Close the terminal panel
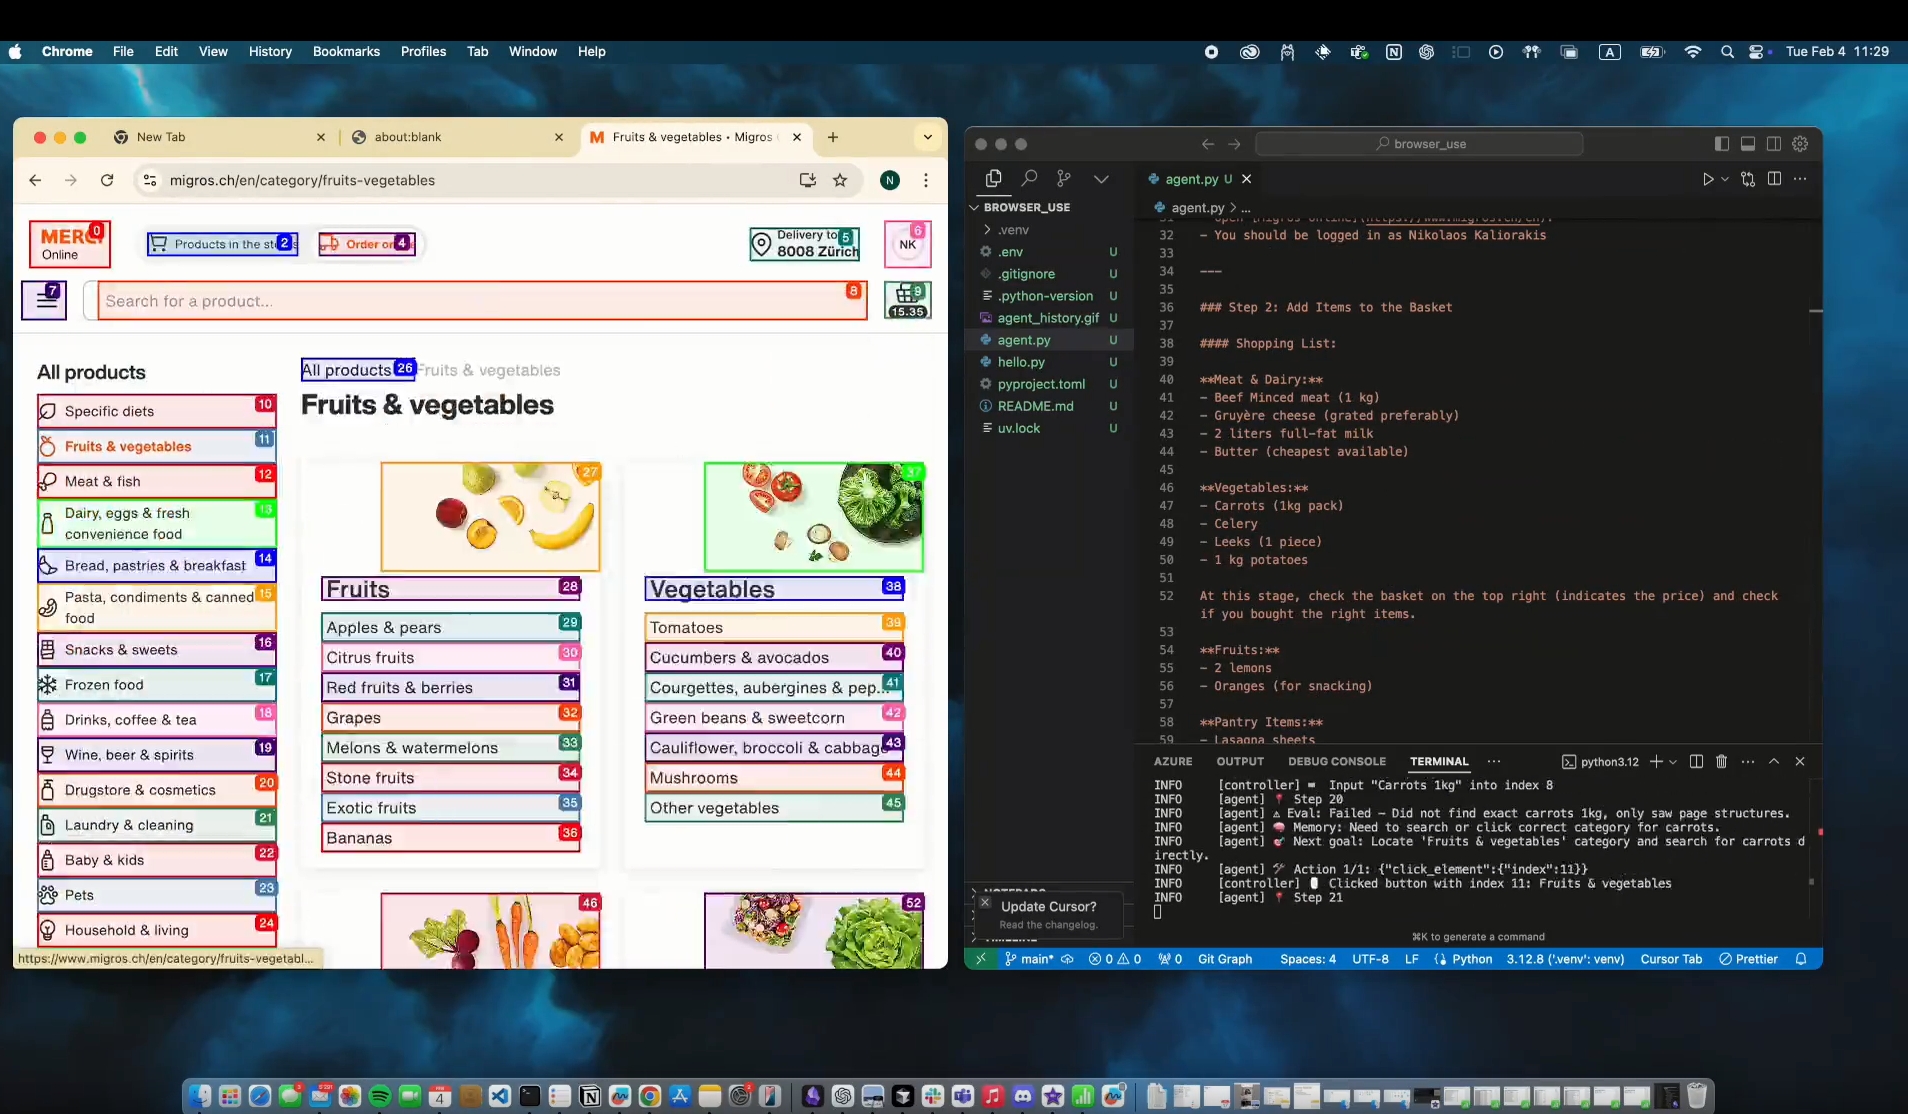This screenshot has width=1908, height=1114. click(1800, 761)
